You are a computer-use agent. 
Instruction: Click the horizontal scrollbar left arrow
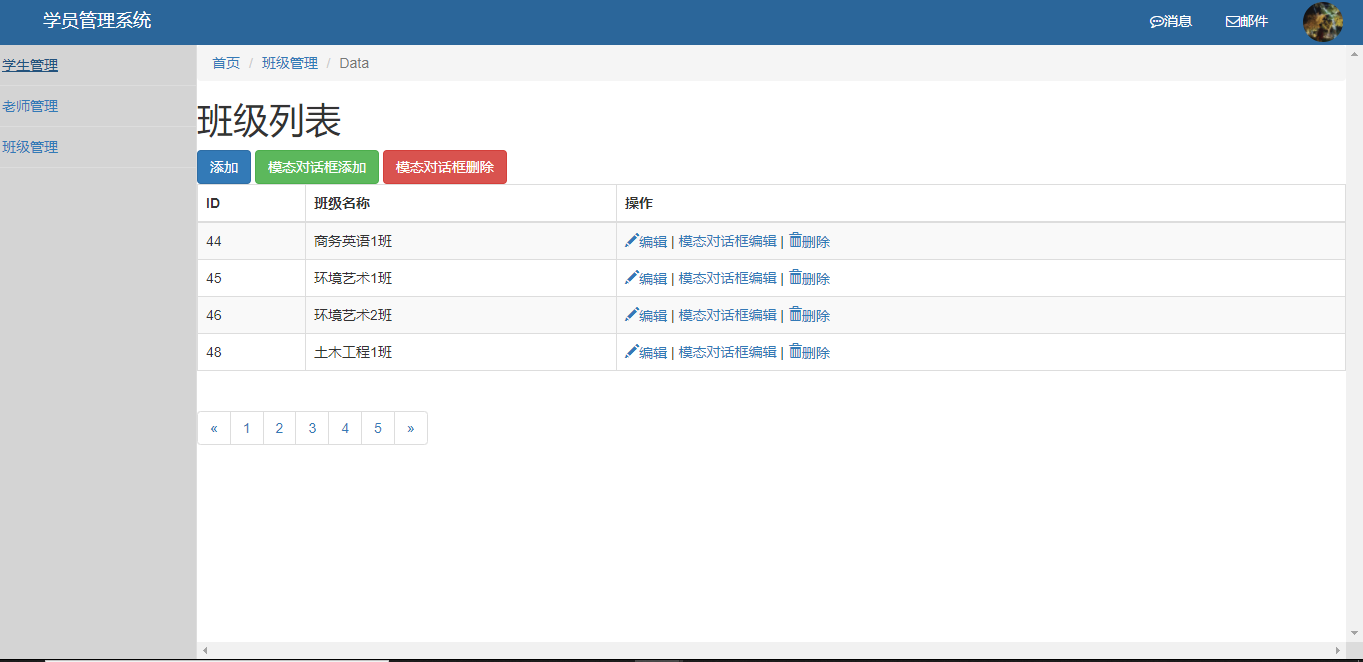click(205, 650)
